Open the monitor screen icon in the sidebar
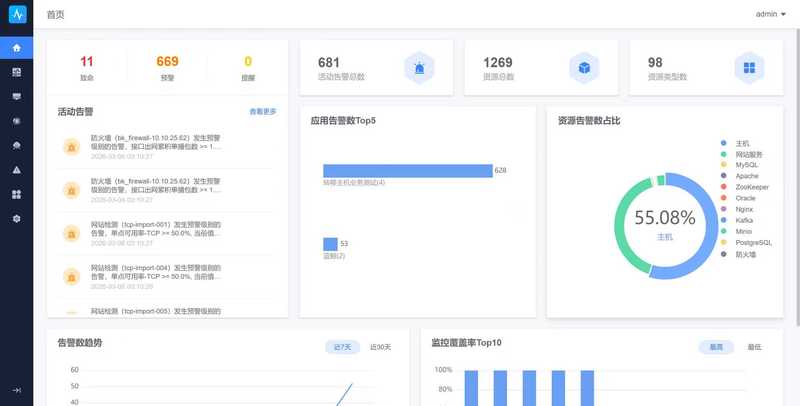 coord(16,96)
